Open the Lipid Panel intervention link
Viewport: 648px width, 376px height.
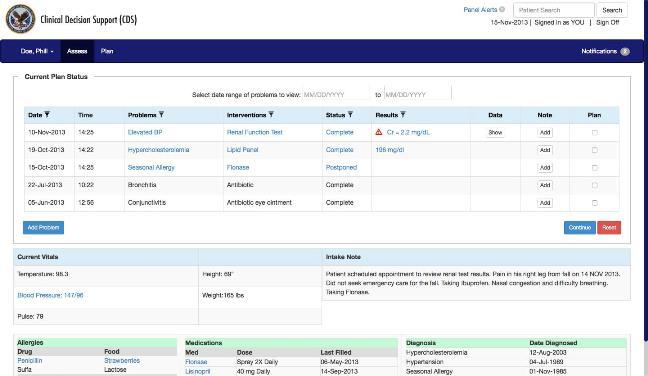coord(242,150)
